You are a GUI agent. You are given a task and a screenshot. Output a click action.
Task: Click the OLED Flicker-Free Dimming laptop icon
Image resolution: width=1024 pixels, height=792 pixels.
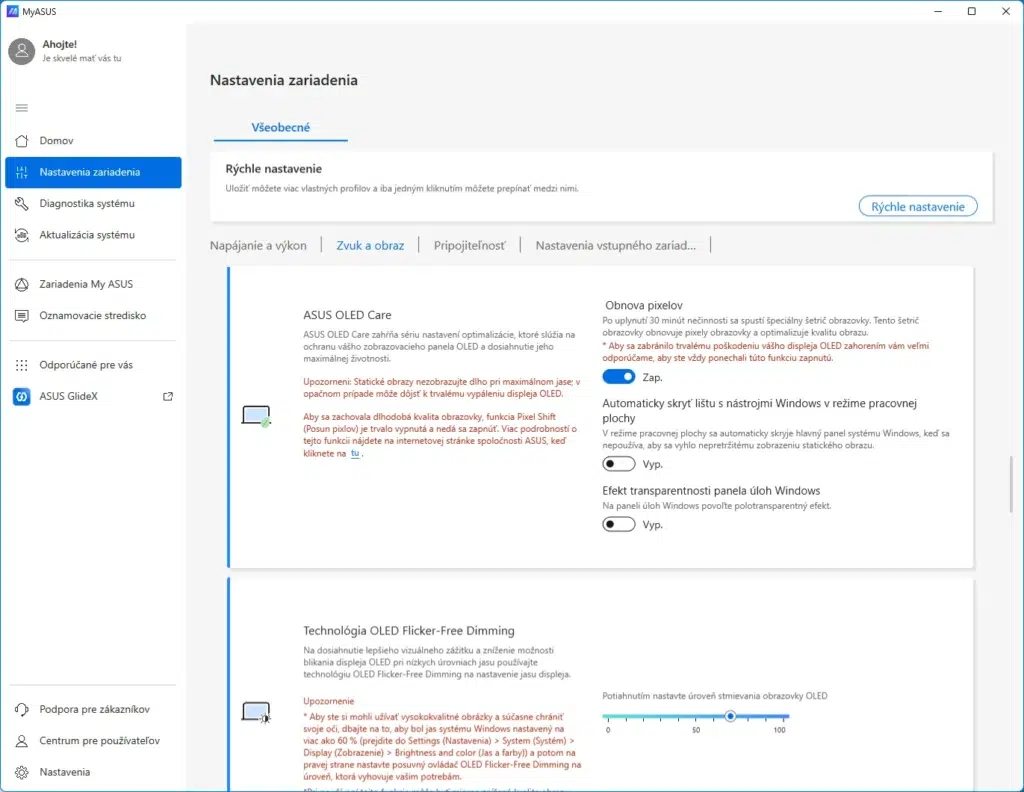tap(256, 712)
